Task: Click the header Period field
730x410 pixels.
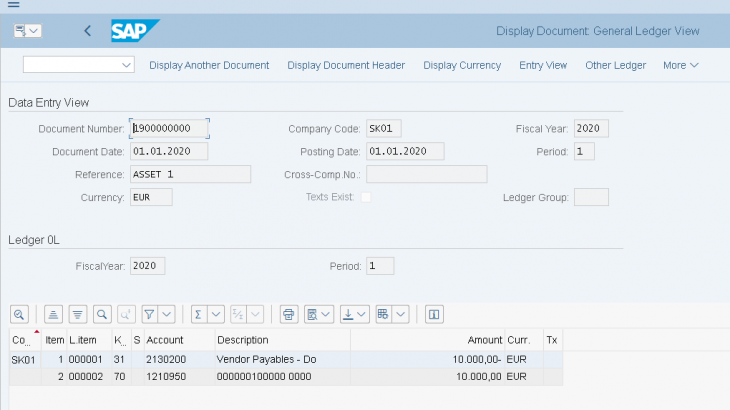Action: [x=584, y=151]
